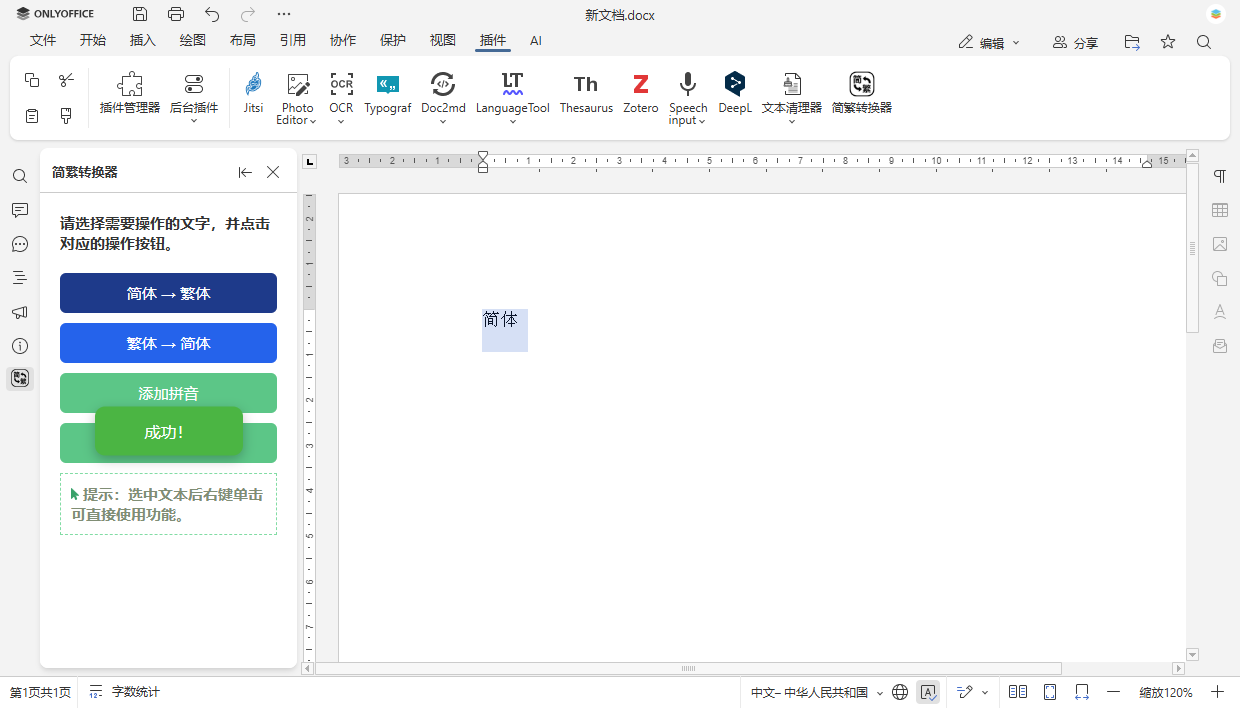Image resolution: width=1240 pixels, height=708 pixels.
Task: Expand the OCR plugin dropdown arrow
Action: click(x=341, y=121)
